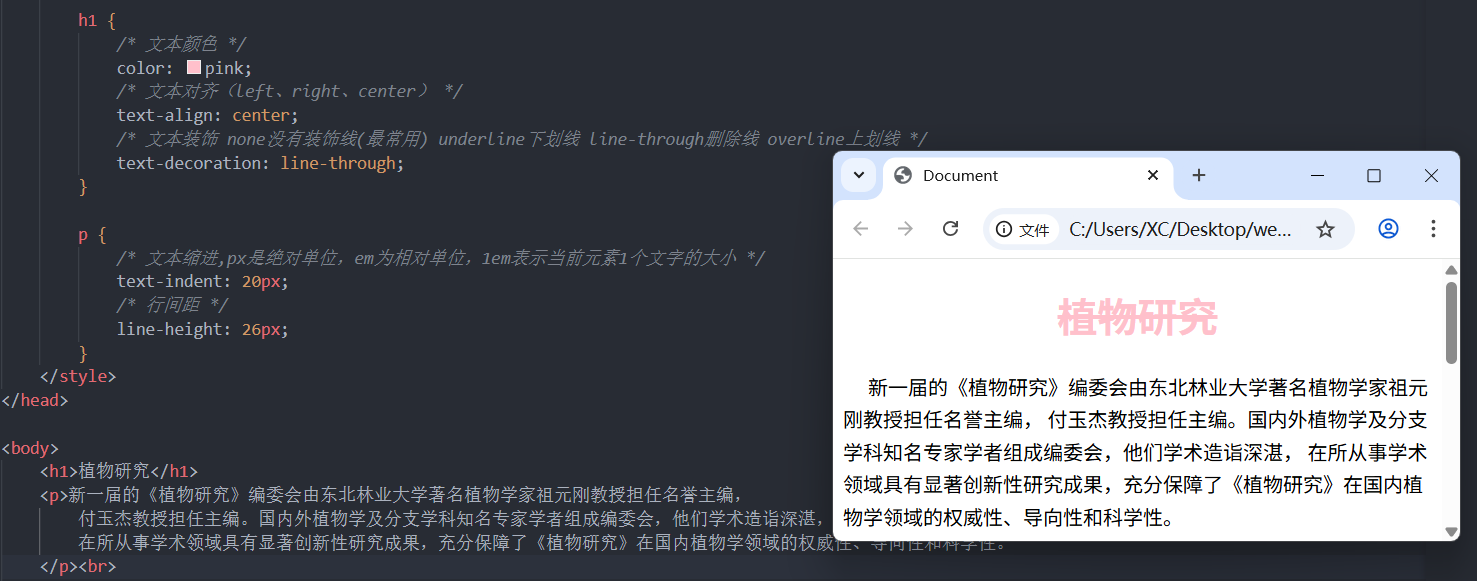Click the address bar file path
The image size is (1477, 581).
click(1180, 229)
